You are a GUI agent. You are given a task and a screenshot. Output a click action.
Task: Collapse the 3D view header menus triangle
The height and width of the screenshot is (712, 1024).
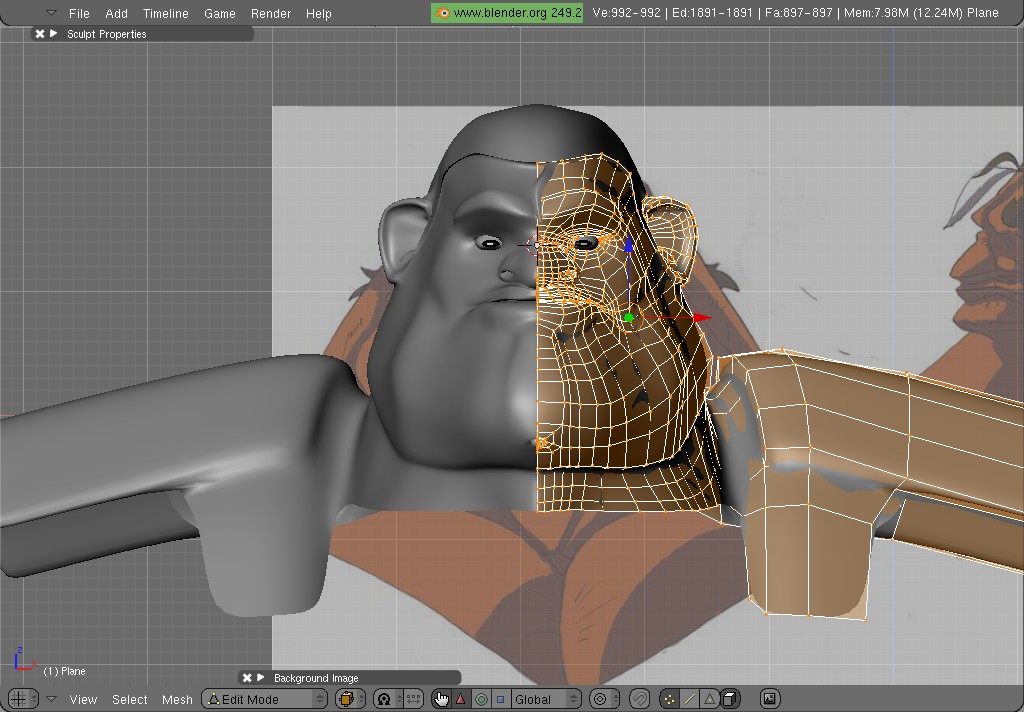tap(51, 698)
